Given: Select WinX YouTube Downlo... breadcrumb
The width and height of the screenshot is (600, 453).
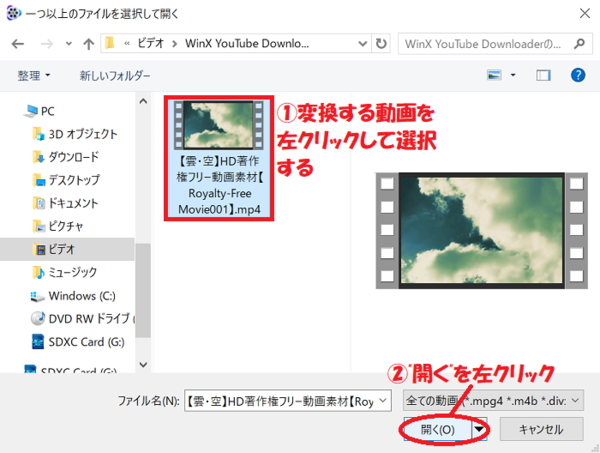Looking at the screenshot, I should point(247,43).
